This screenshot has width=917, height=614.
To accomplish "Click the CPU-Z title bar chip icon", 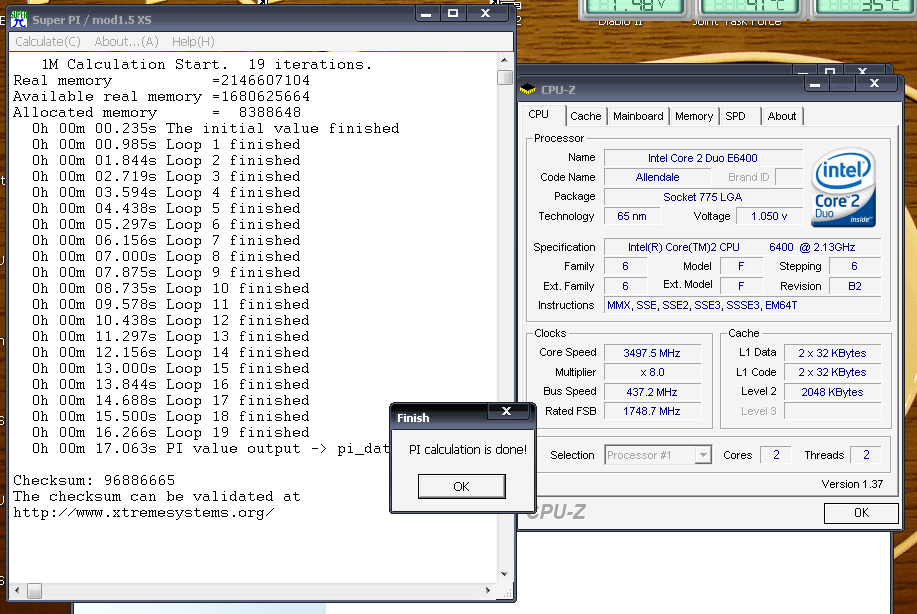I will click(x=528, y=89).
